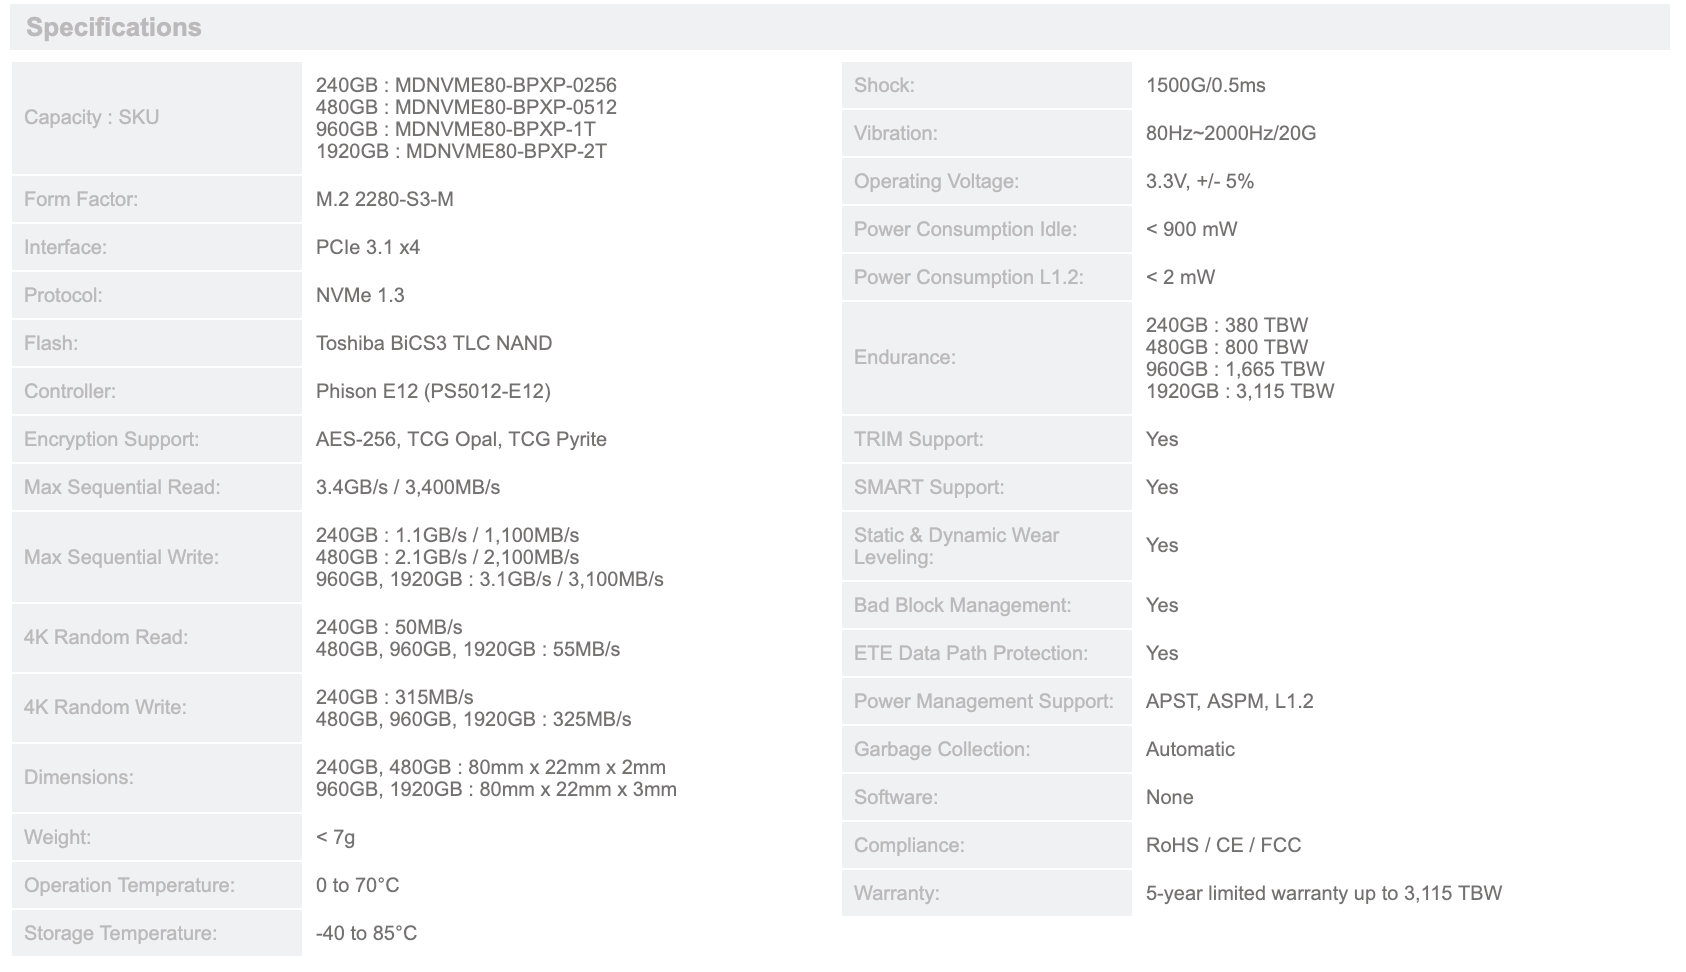Click the 1920GB MDNVME80-BPXP-2T SKU line
Viewport: 1686px width, 972px height.
pos(461,151)
